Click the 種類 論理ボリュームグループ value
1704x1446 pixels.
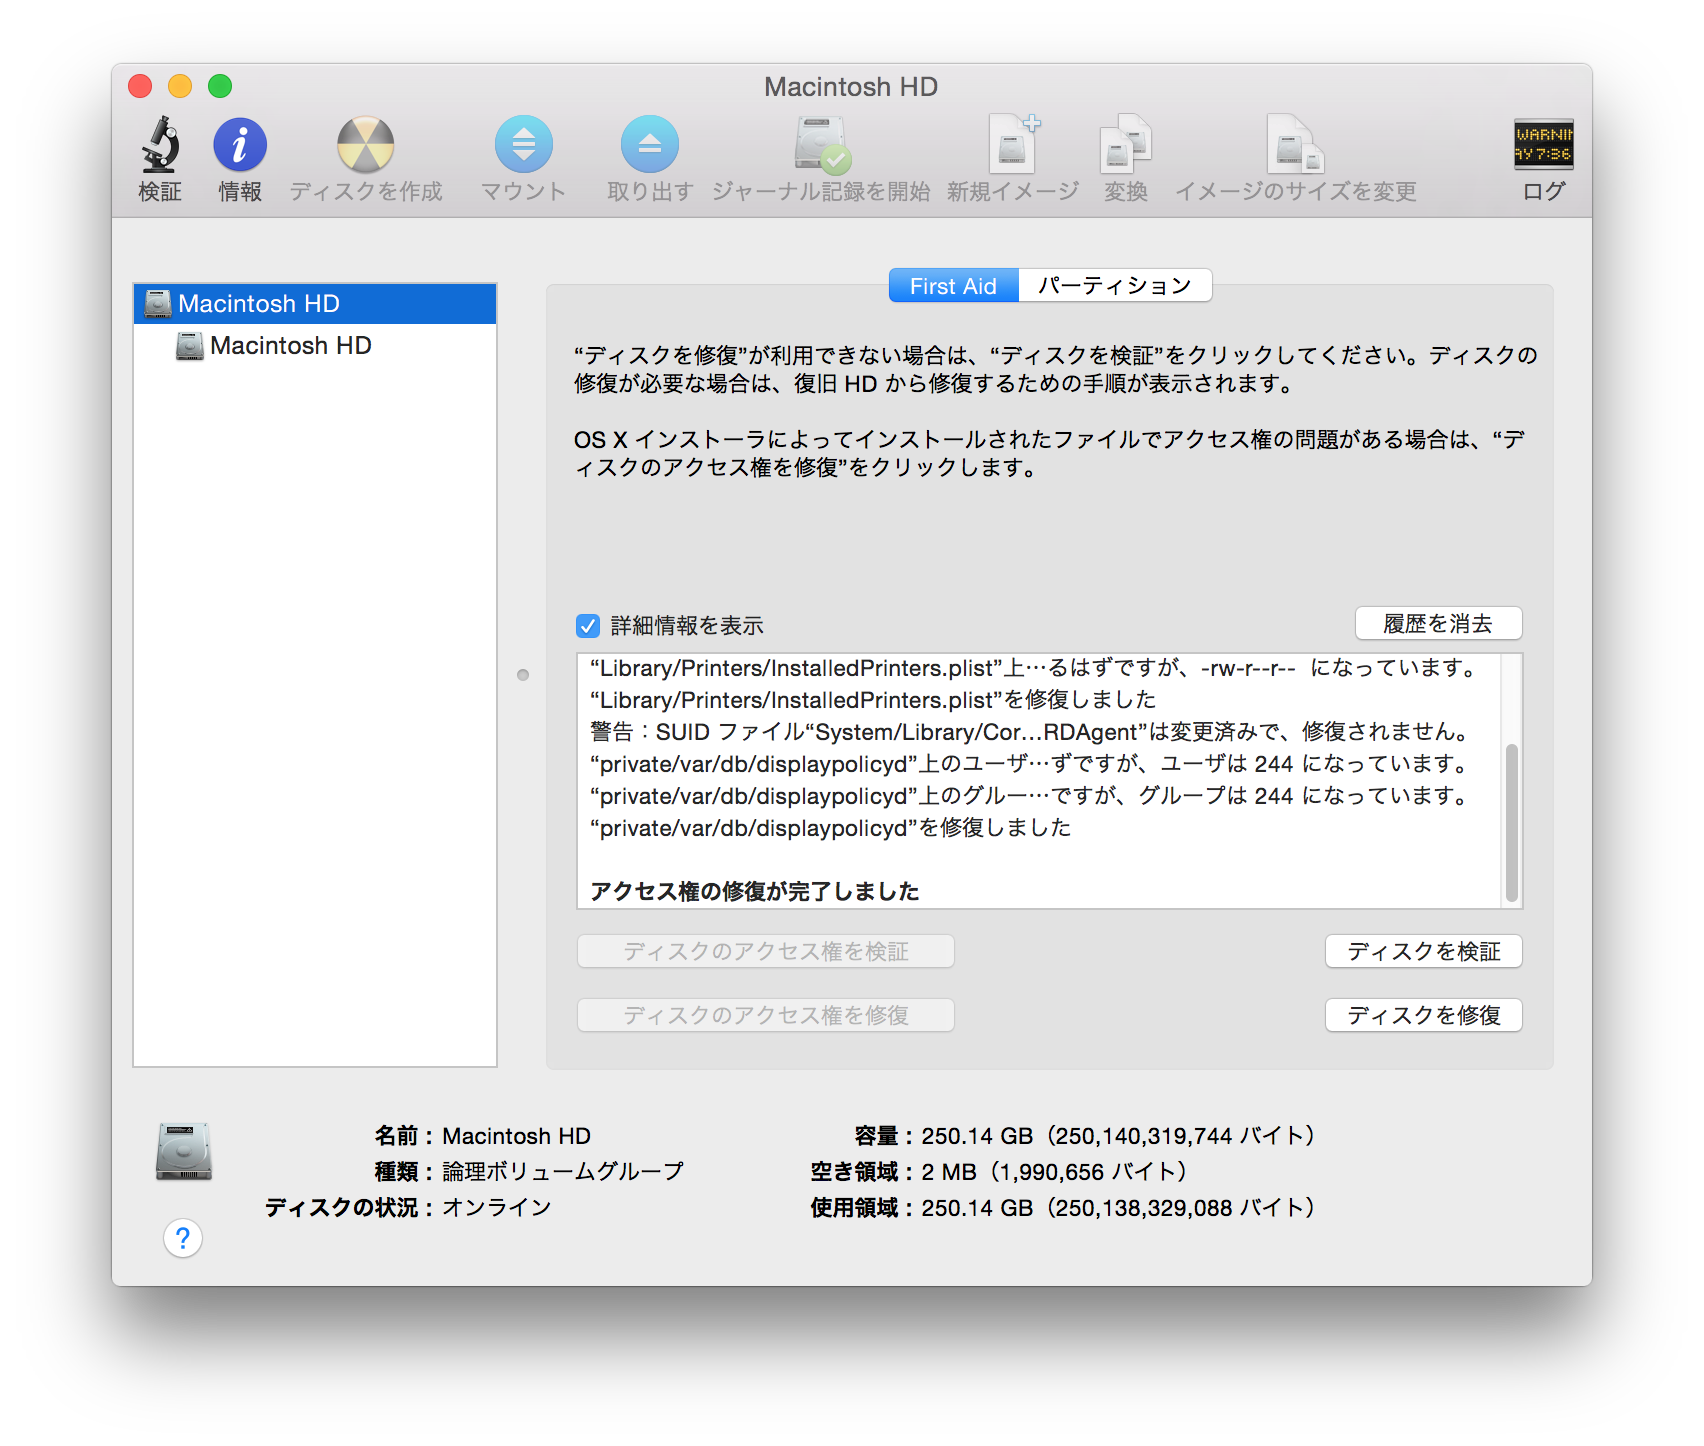point(563,1171)
